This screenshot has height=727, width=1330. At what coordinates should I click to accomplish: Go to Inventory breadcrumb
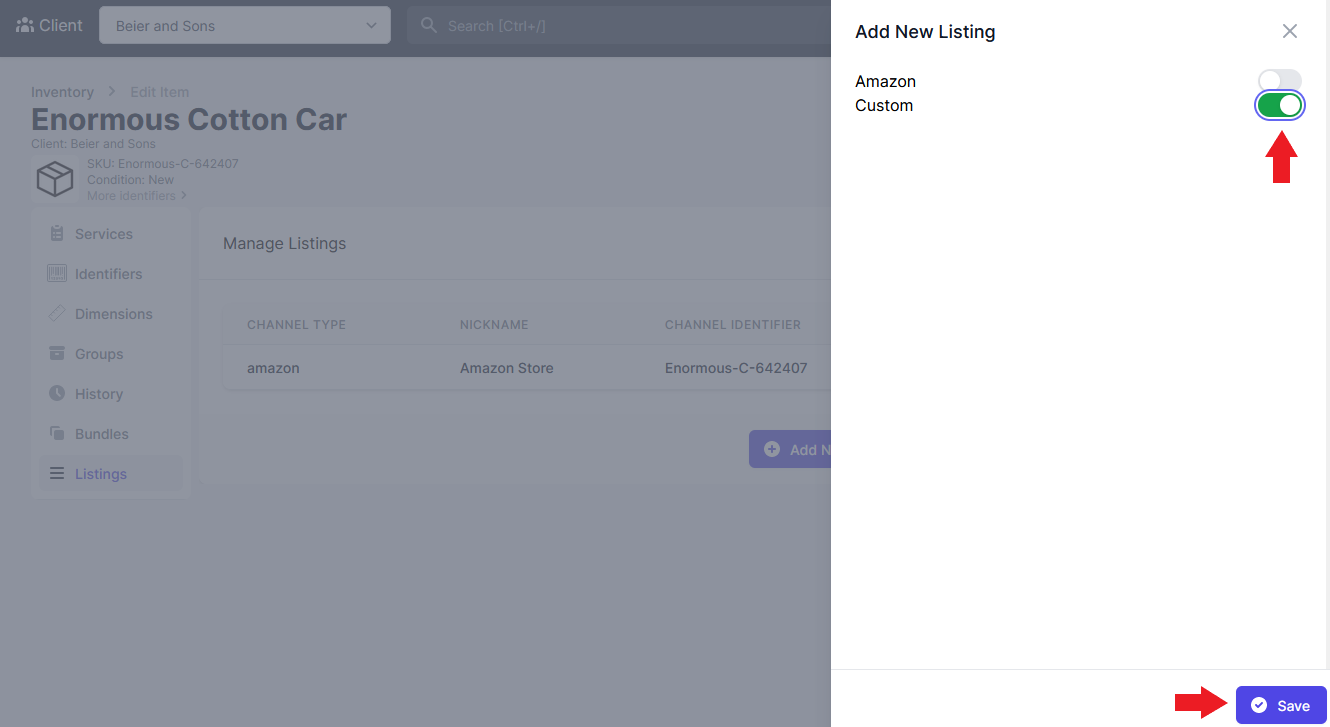(62, 92)
